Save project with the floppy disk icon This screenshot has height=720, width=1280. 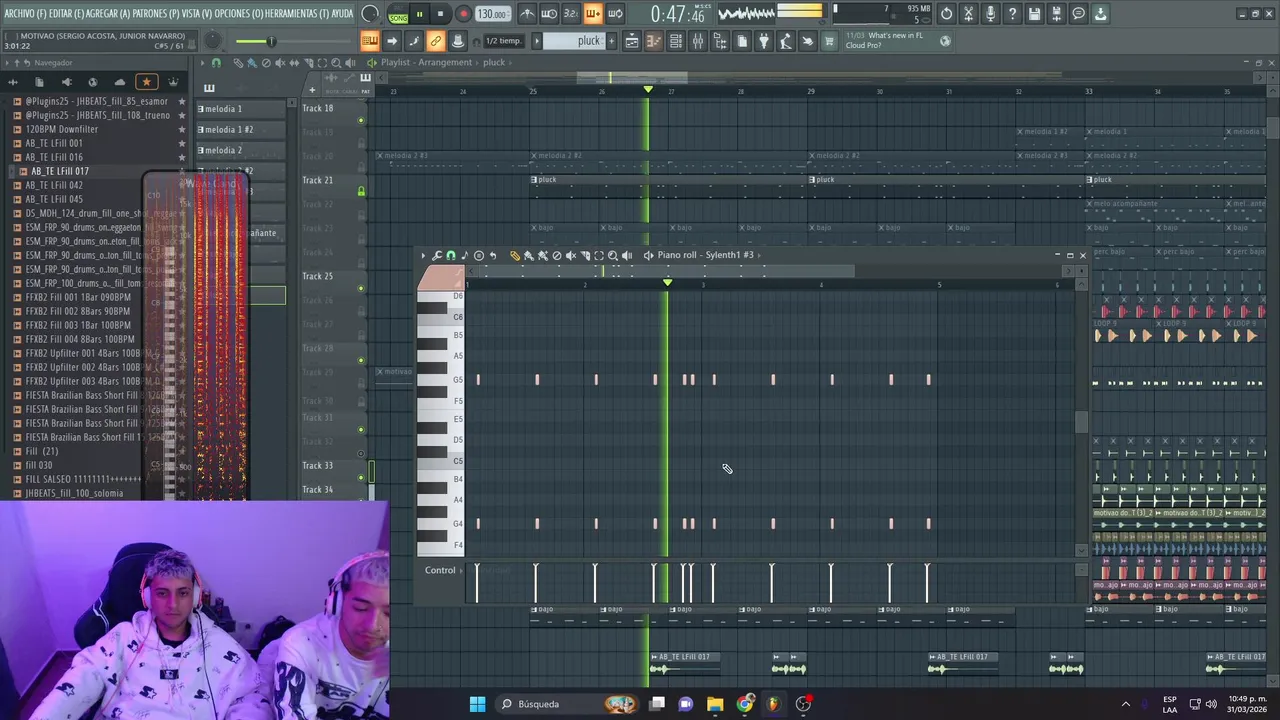click(1034, 14)
